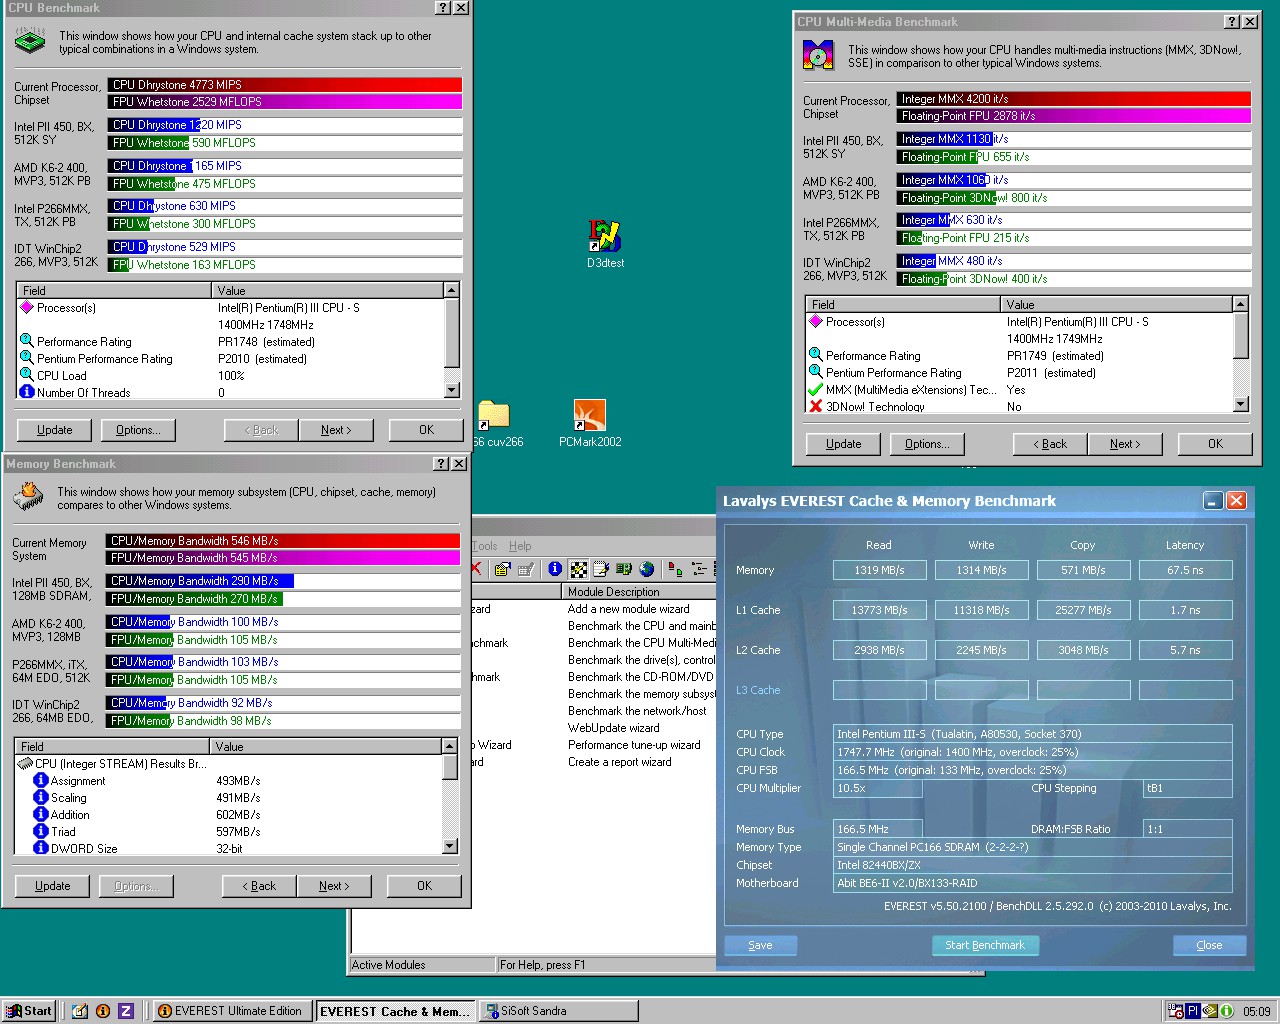Click the notepad-with-pencil toolbar icon in Sandra
The height and width of the screenshot is (1024, 1280).
pos(601,569)
